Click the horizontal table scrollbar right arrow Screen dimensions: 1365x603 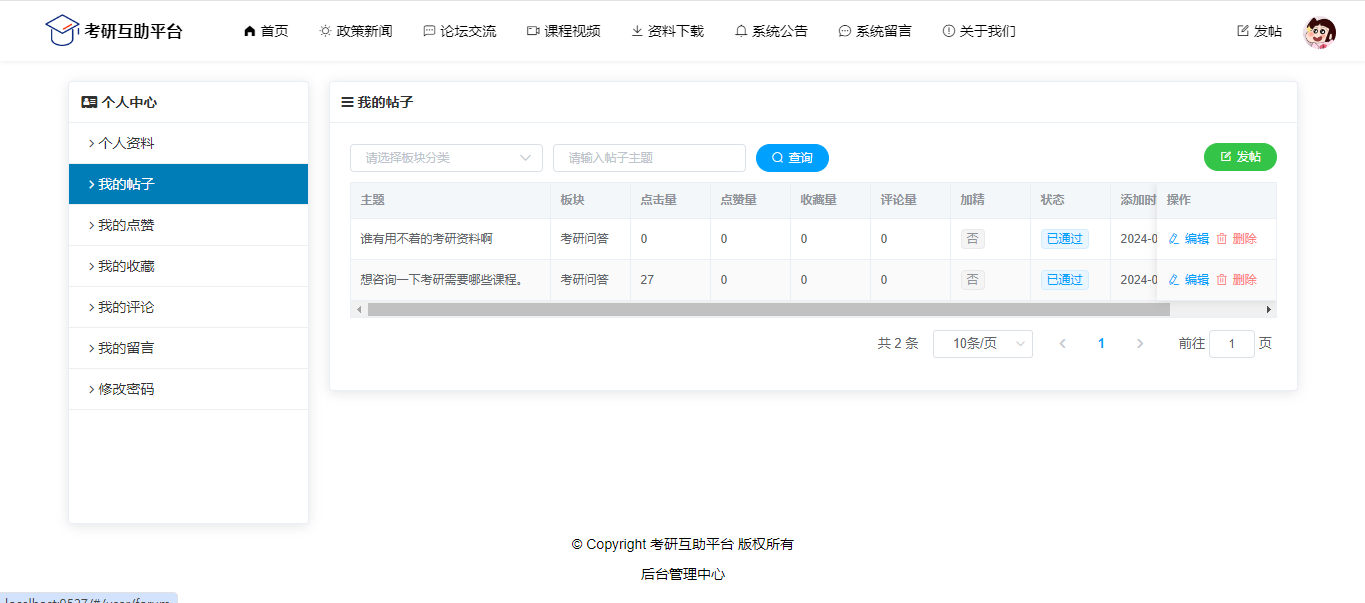(x=1269, y=310)
